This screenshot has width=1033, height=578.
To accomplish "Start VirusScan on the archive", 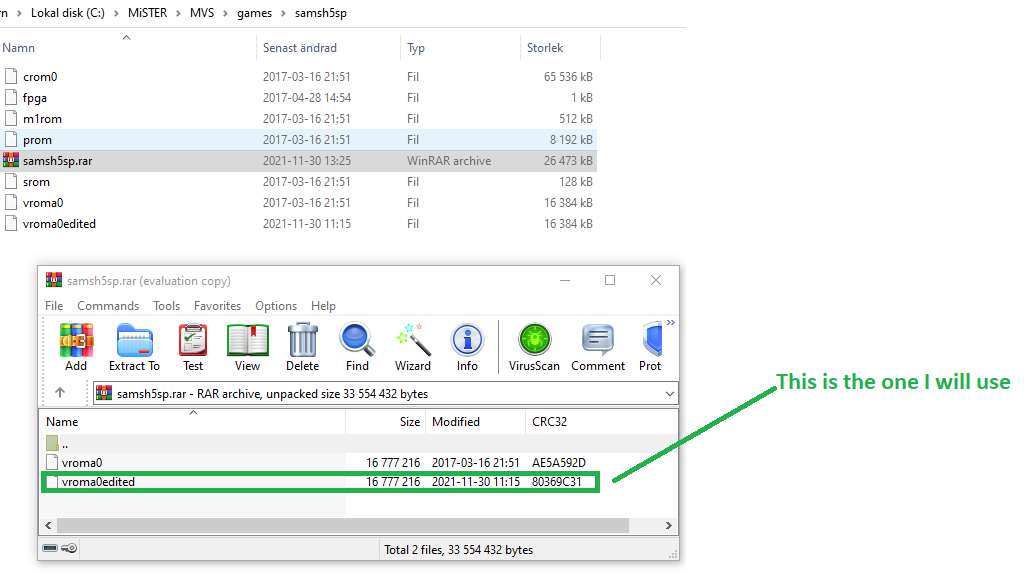I will click(534, 347).
